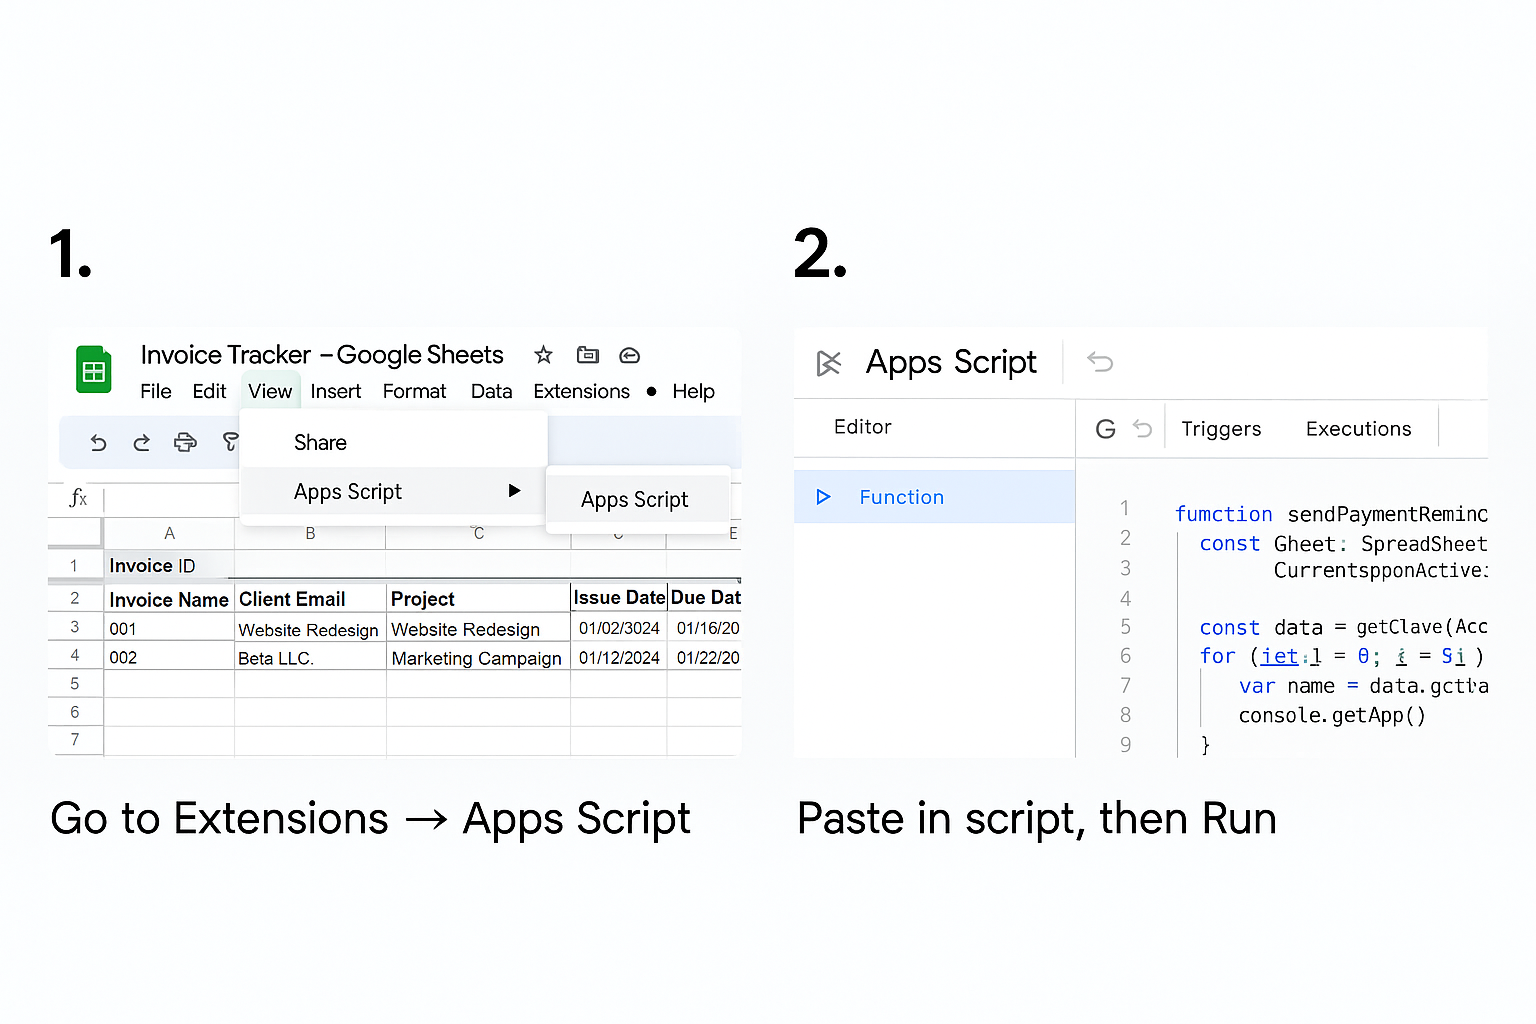Open the Executions tab
The image size is (1536, 1024).
tap(1358, 429)
